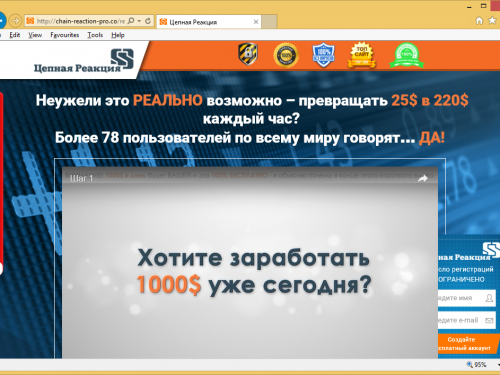Screen dimensions: 500x375
Task: Click the Favourites star icon
Action: tap(492, 21)
